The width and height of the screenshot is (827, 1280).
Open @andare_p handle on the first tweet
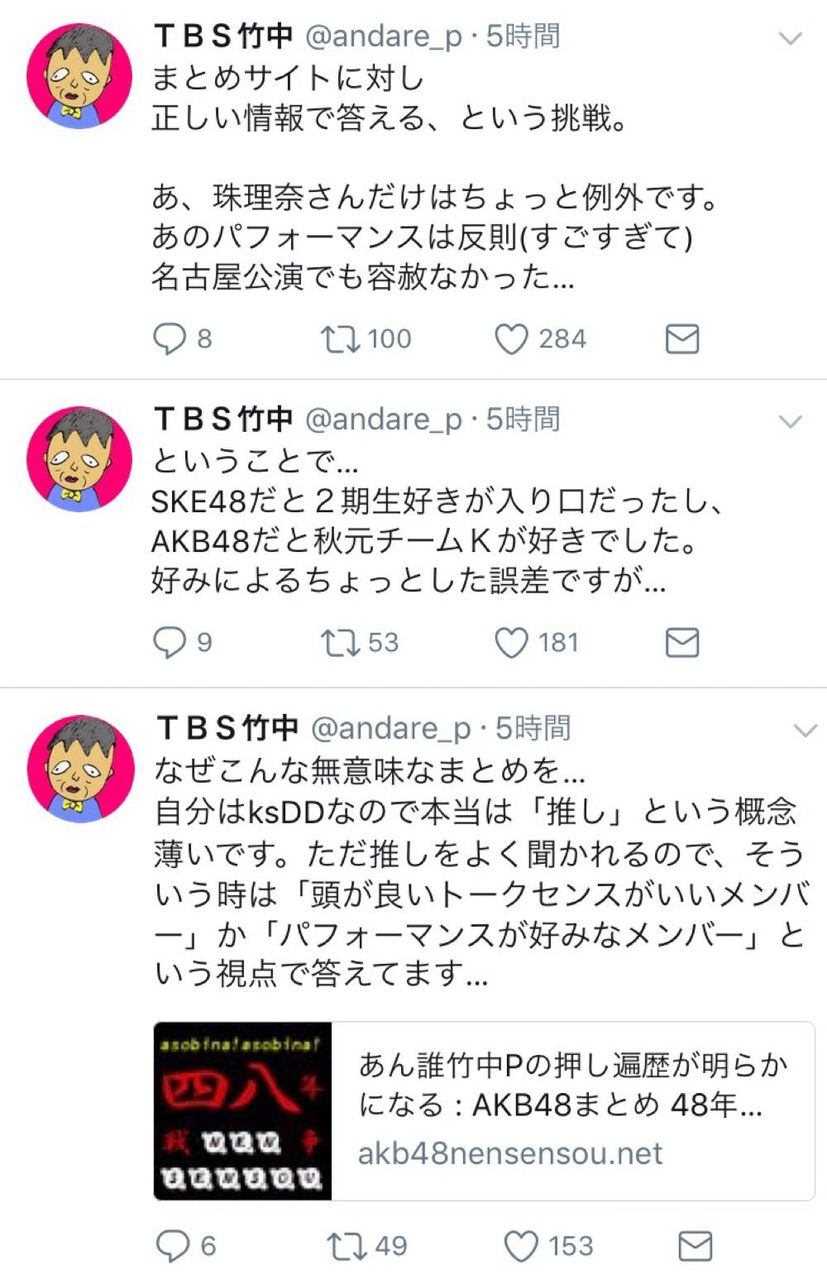385,39
